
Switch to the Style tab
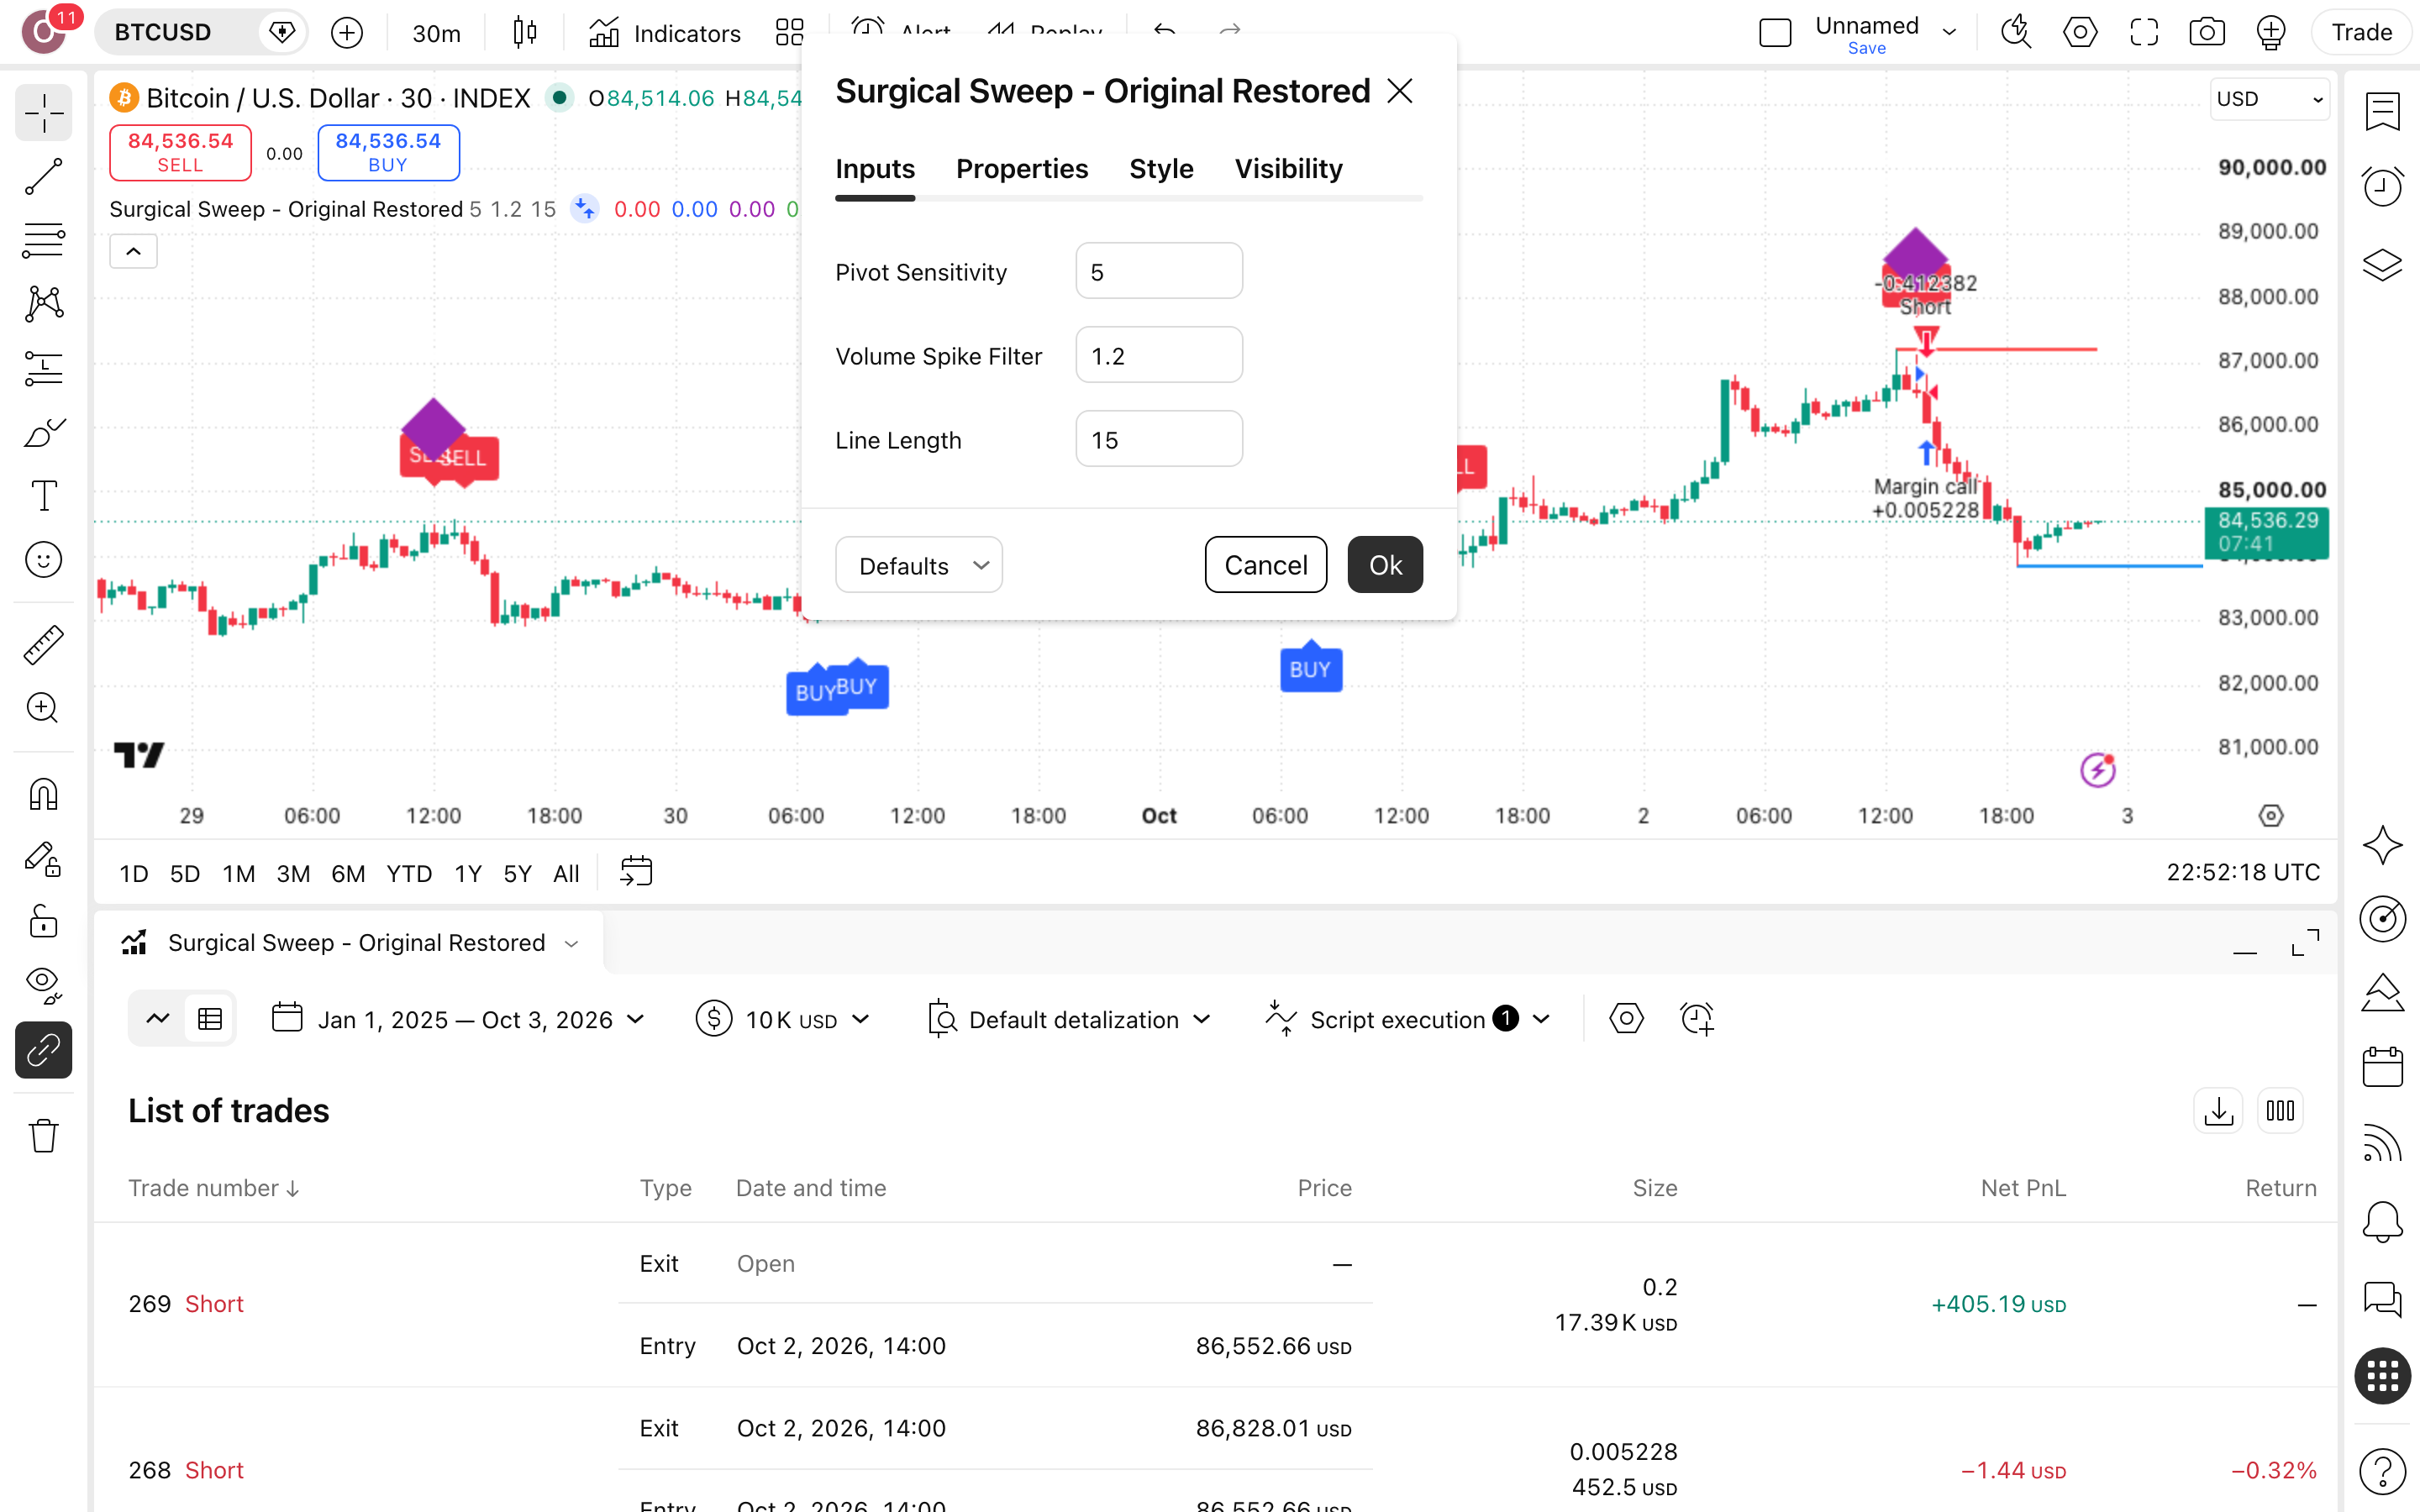point(1161,169)
